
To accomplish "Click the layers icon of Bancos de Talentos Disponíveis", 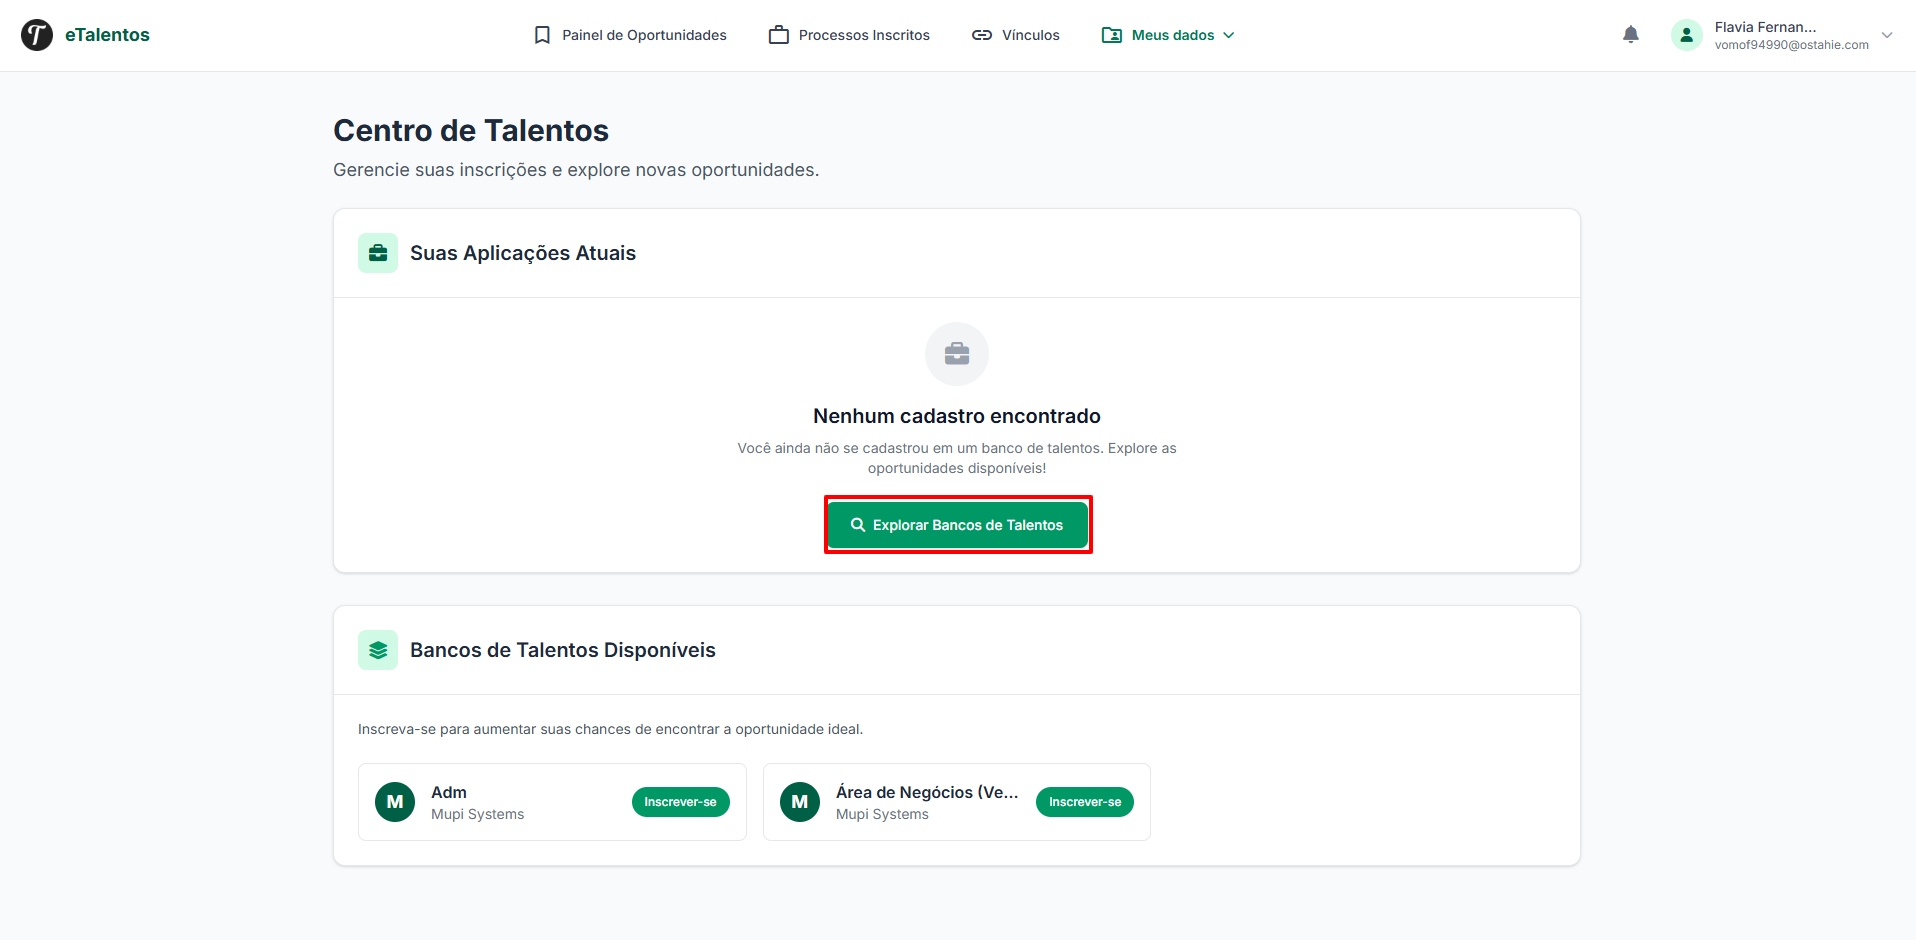I will point(378,649).
